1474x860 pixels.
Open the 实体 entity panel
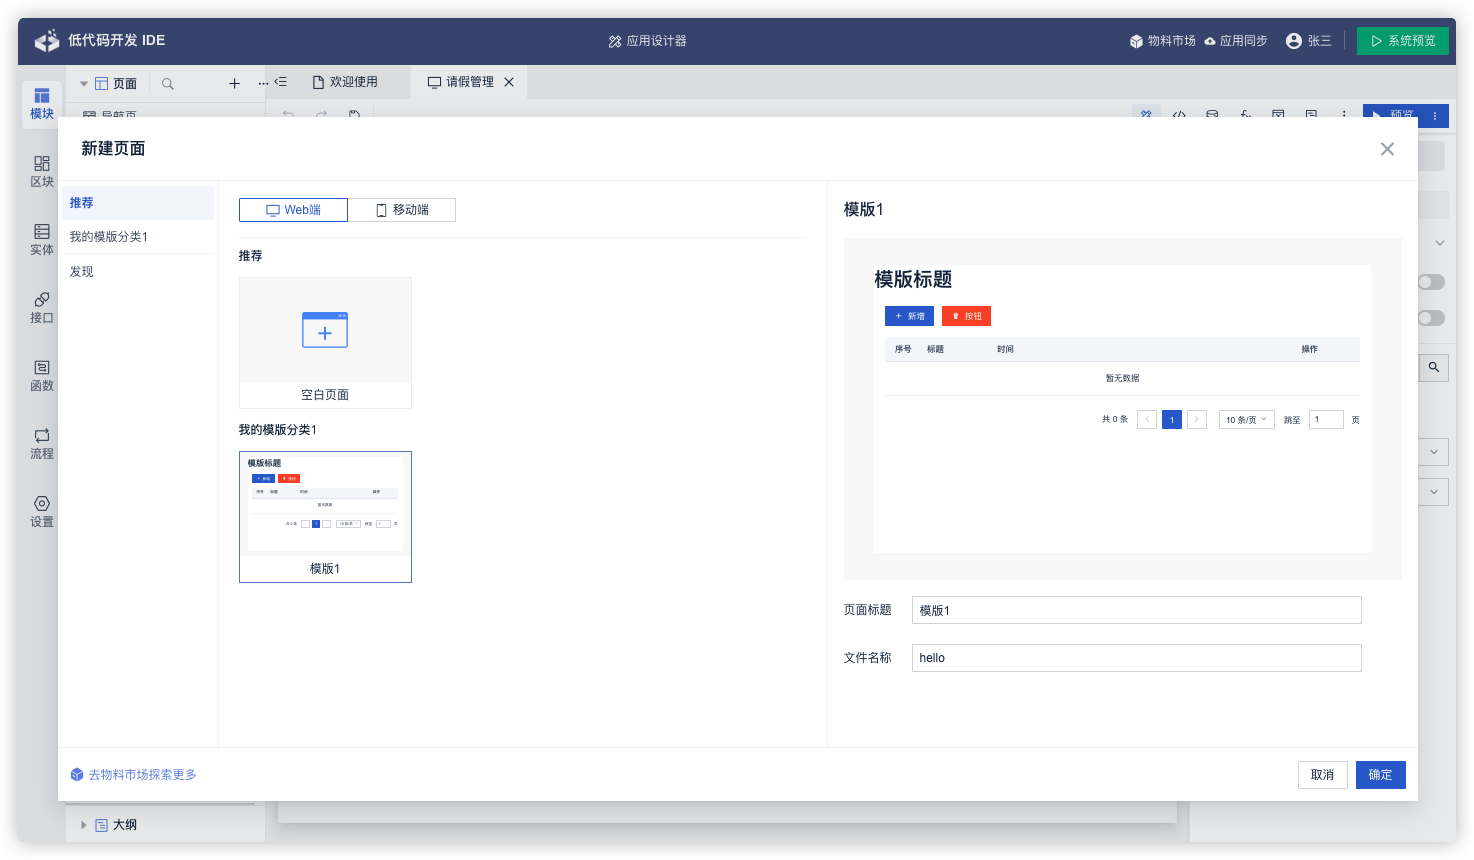pos(41,238)
